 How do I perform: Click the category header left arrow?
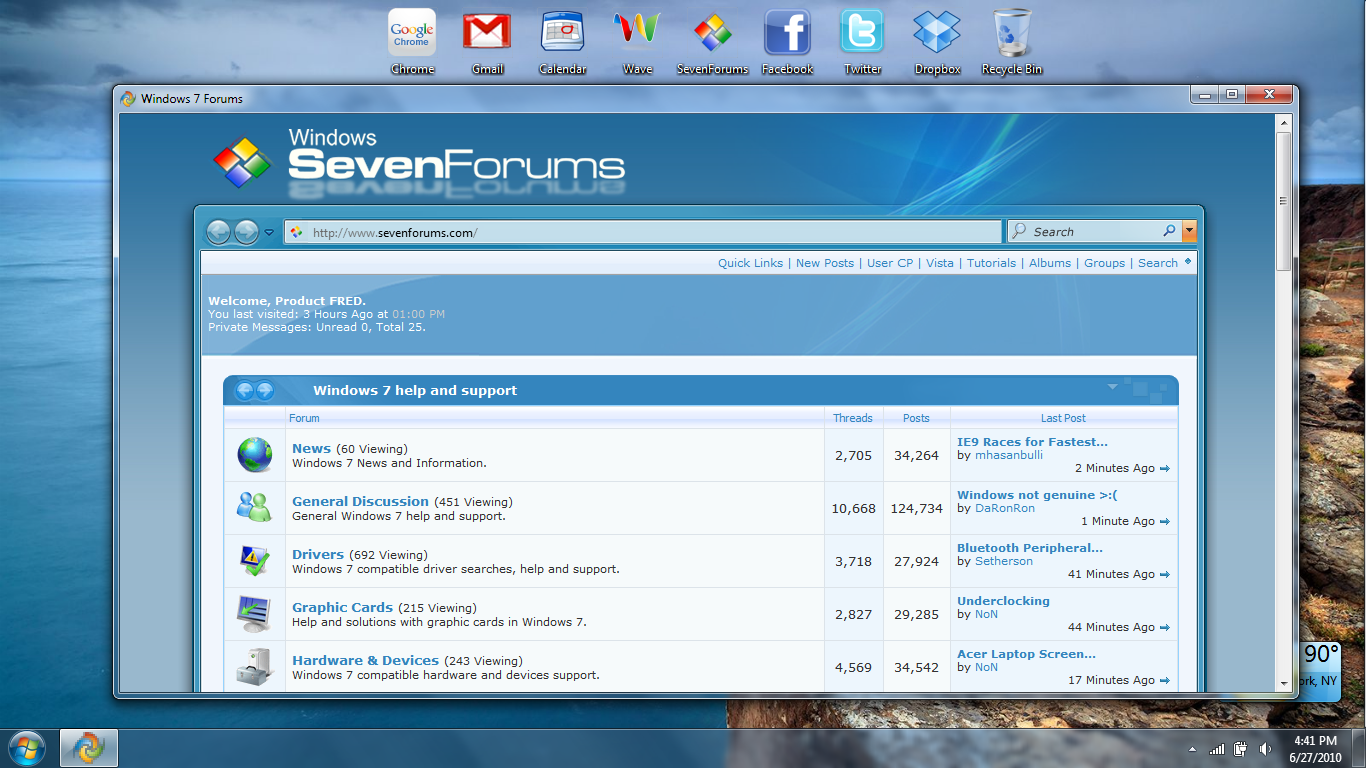(x=244, y=390)
